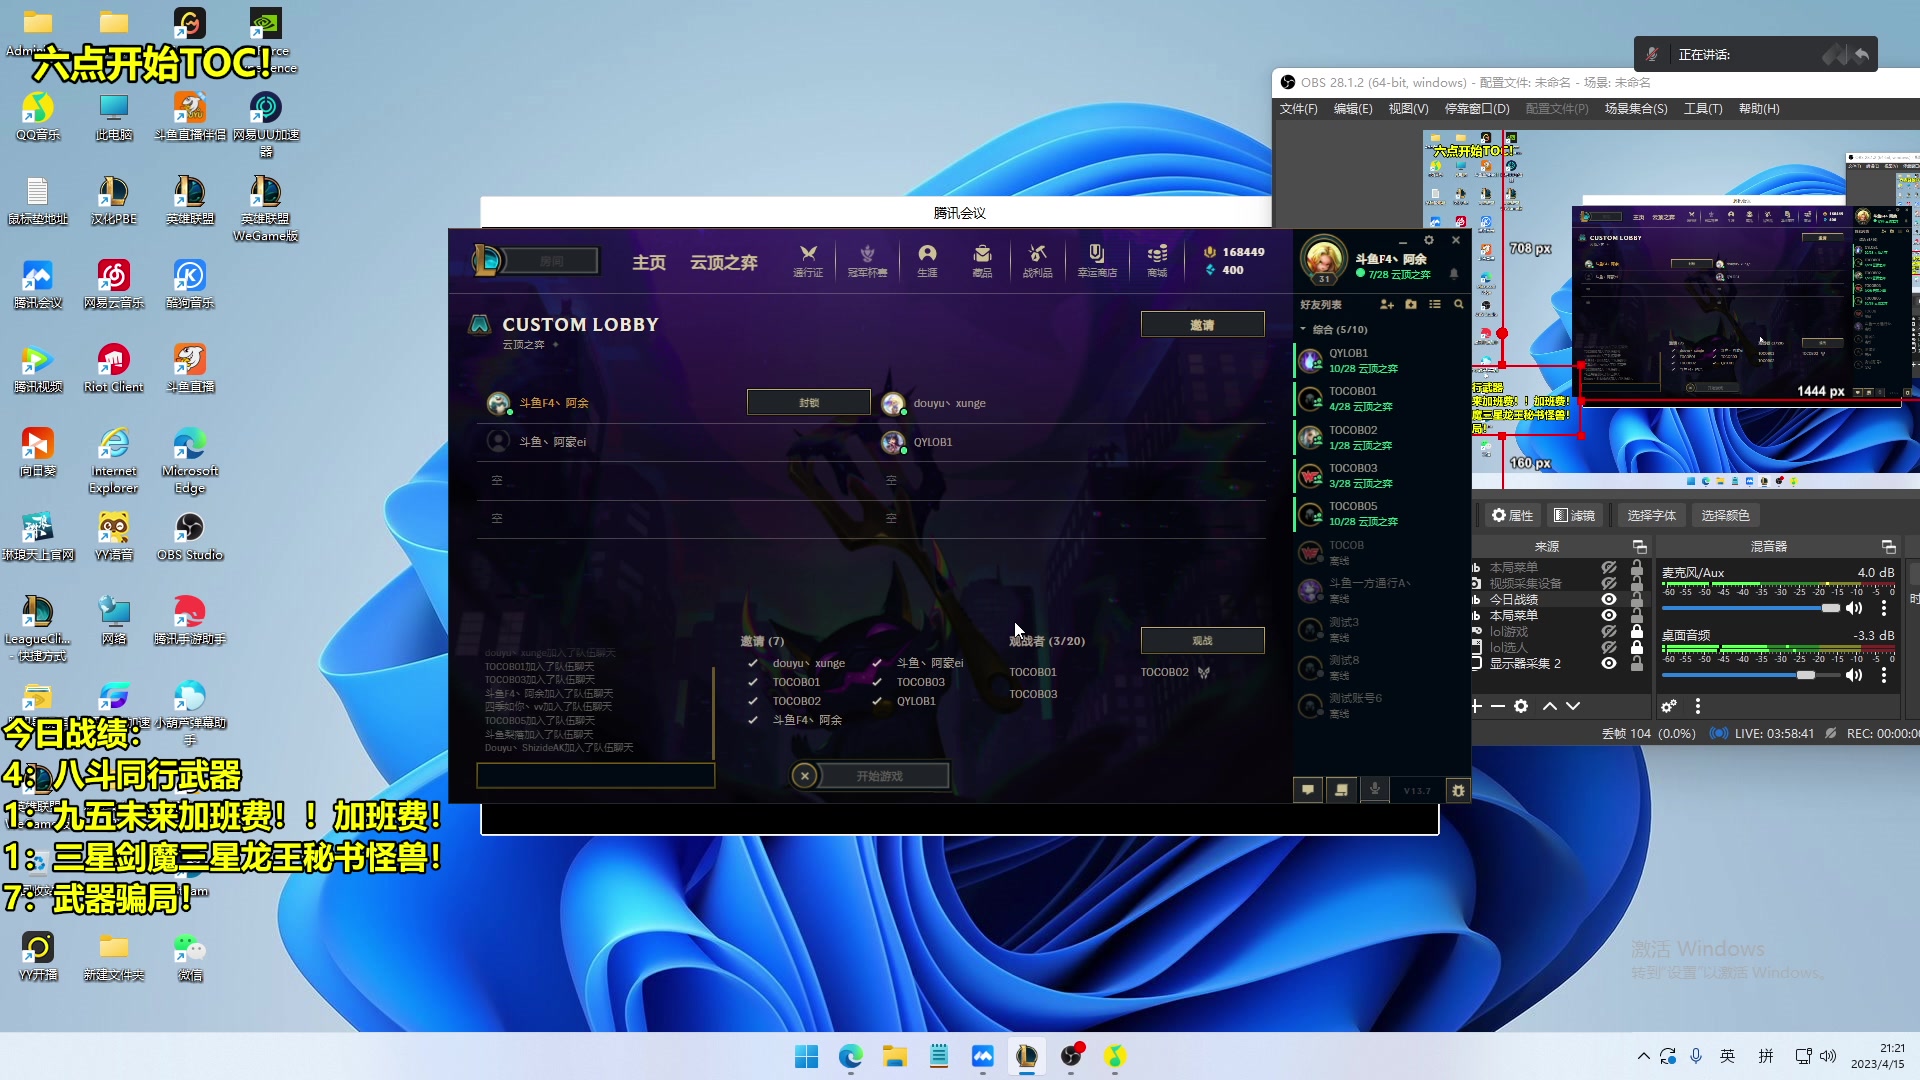The image size is (1920, 1080).
Task: Open 桌面音频 three-dot options menu
Action: (1884, 675)
